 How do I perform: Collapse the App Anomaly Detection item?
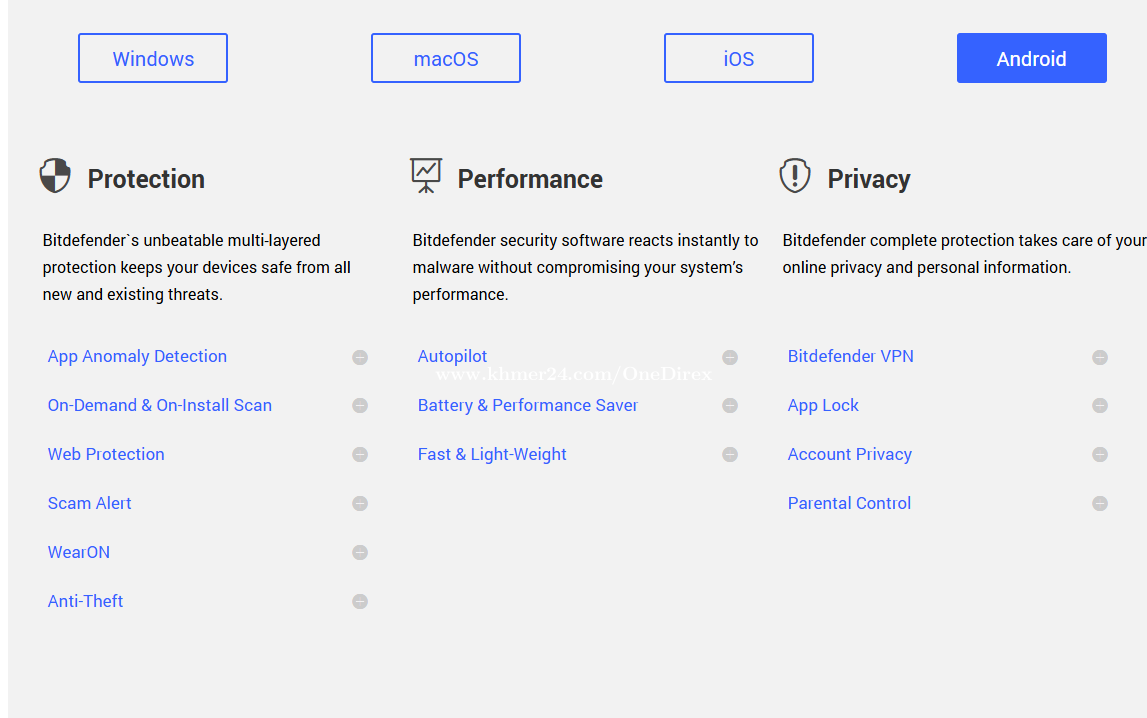point(360,357)
